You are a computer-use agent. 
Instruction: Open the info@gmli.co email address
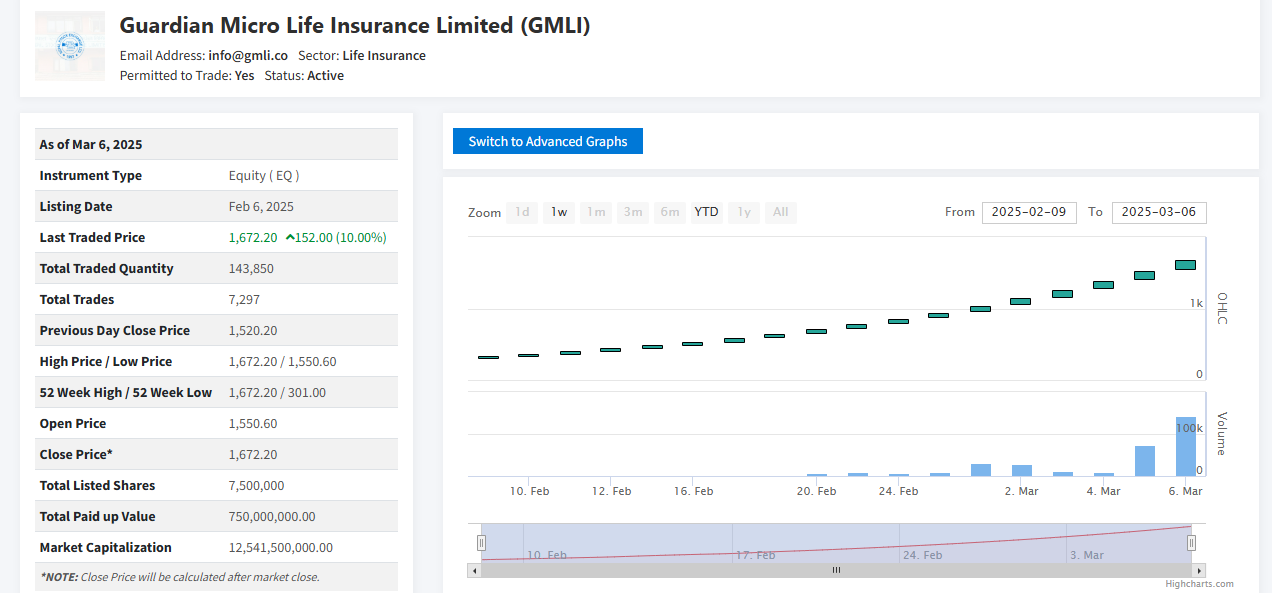coord(248,56)
